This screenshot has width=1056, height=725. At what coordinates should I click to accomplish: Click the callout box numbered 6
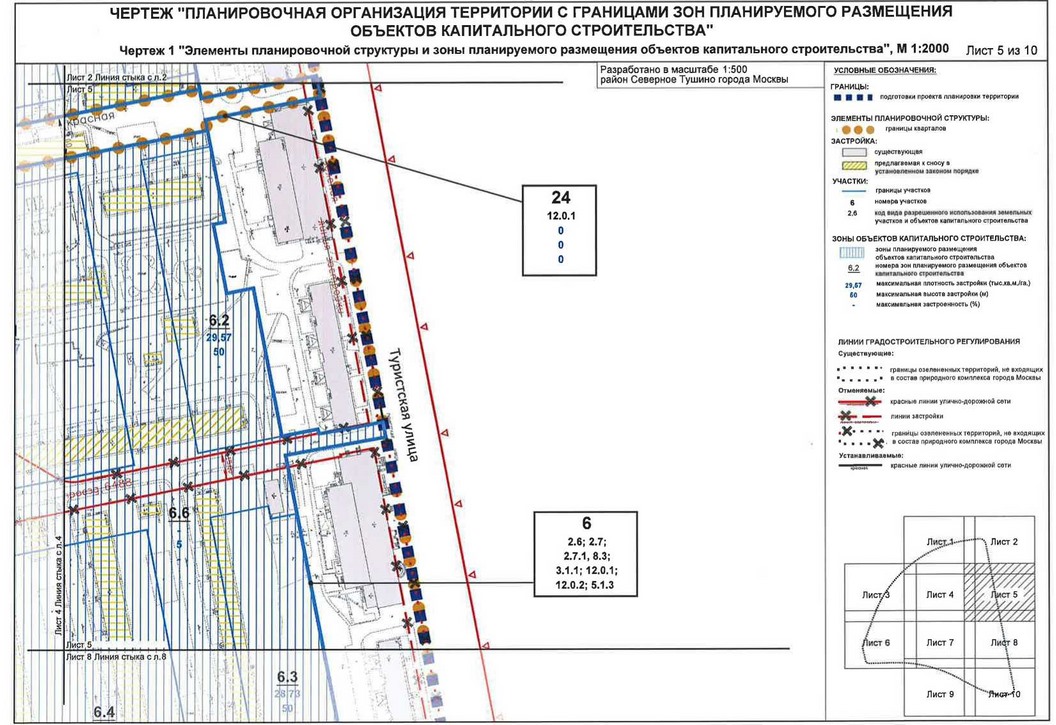tap(586, 553)
